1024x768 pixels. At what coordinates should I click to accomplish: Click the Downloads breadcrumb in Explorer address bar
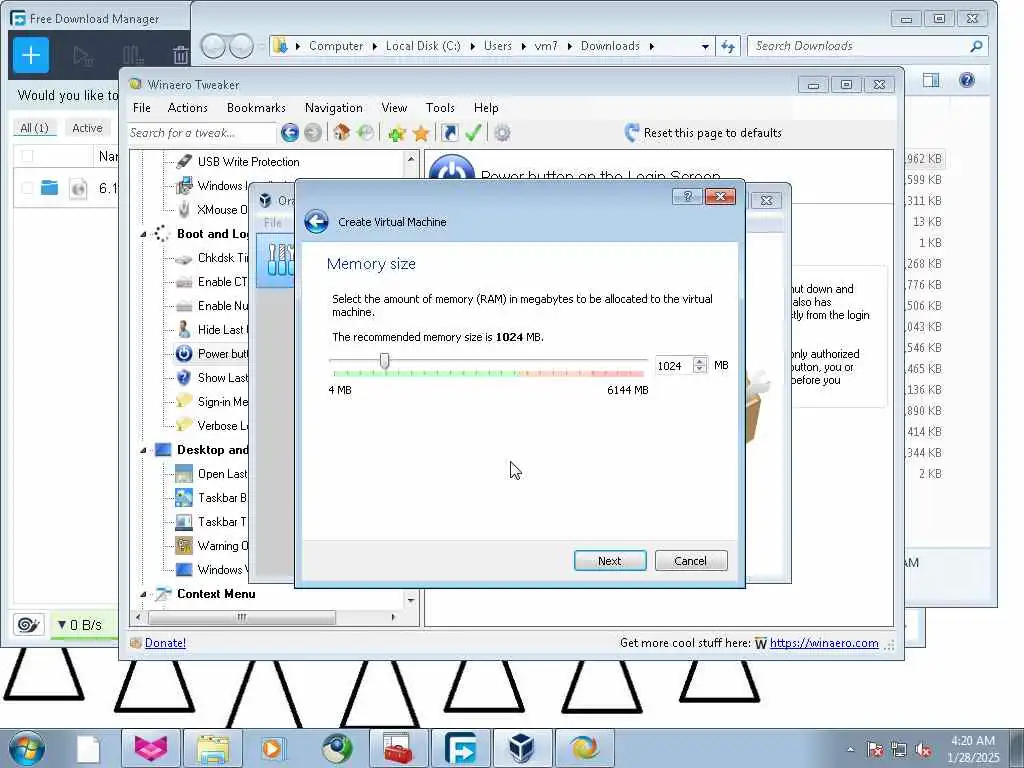[x=610, y=46]
